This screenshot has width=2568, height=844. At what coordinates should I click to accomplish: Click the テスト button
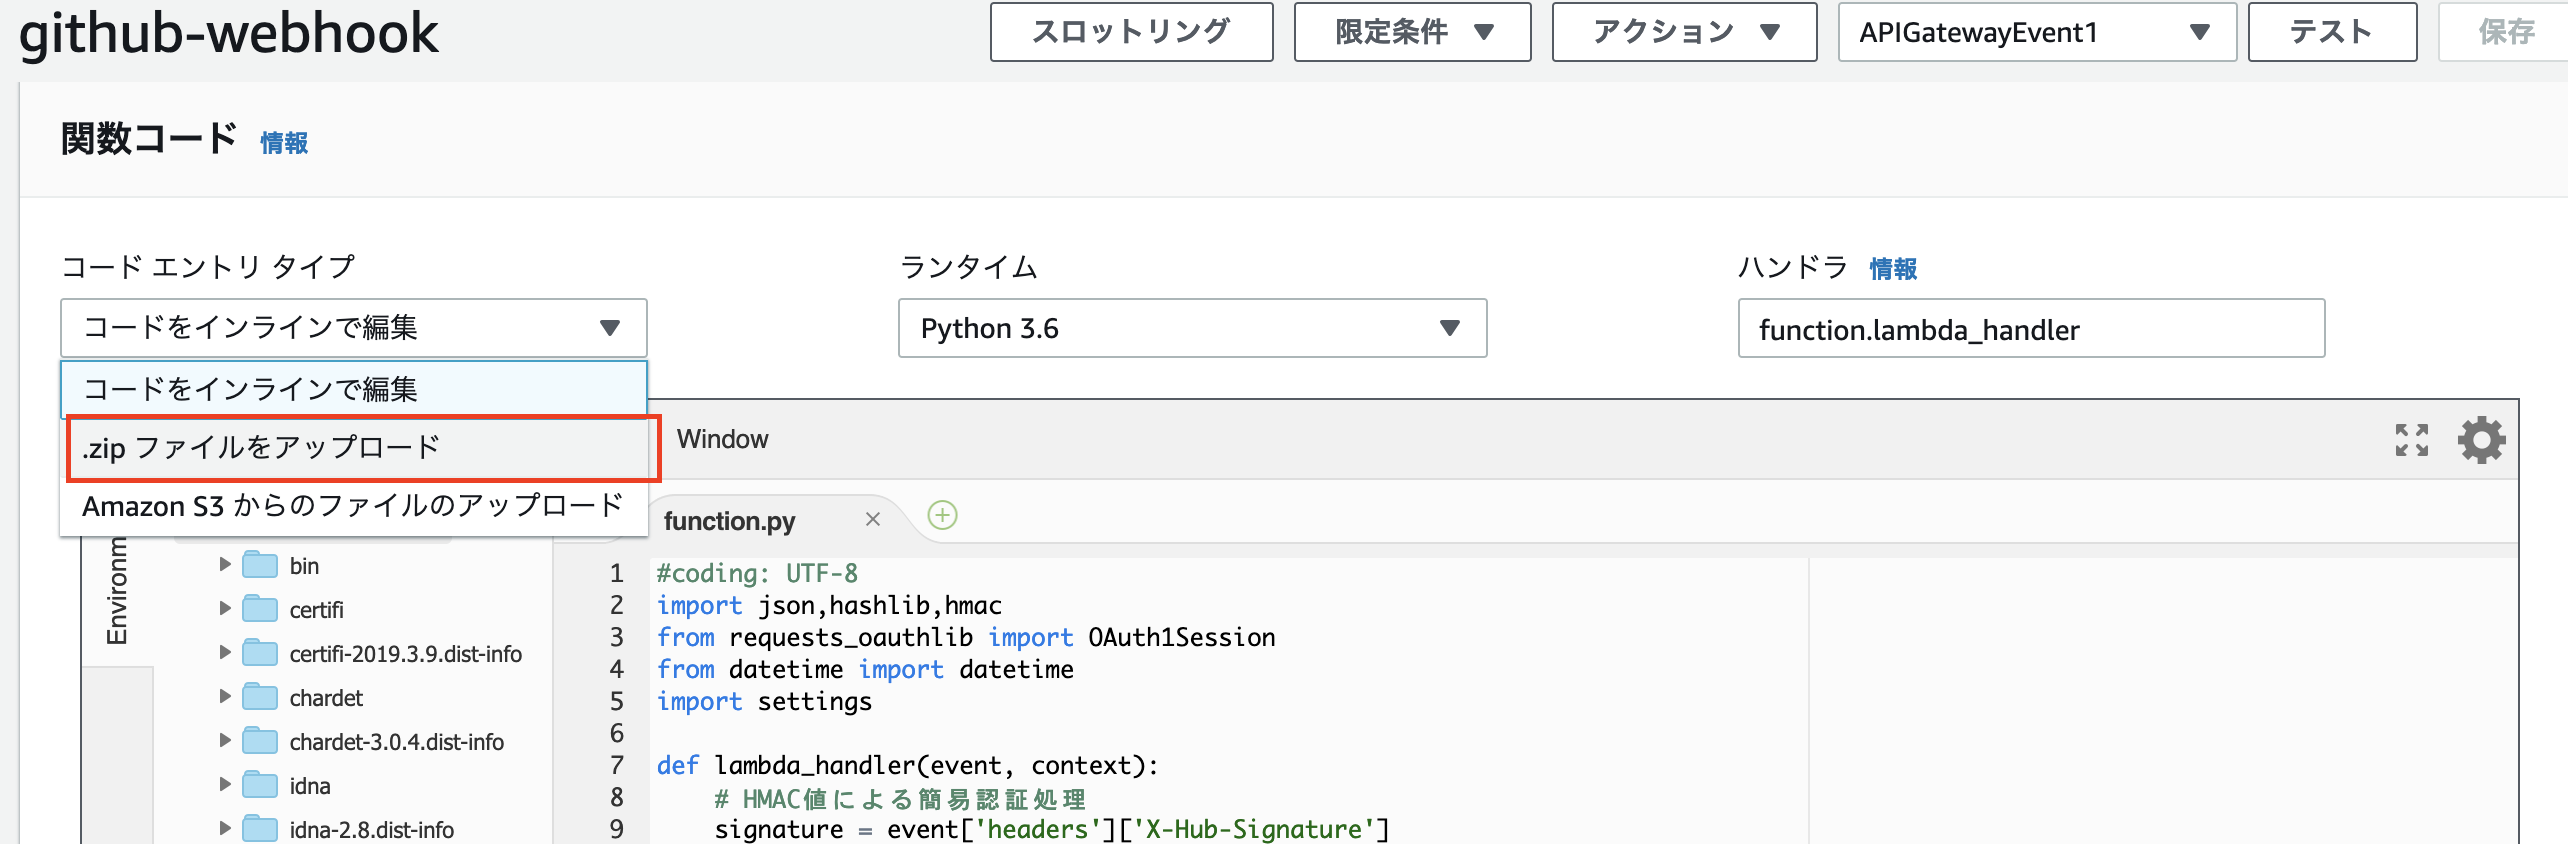2332,32
